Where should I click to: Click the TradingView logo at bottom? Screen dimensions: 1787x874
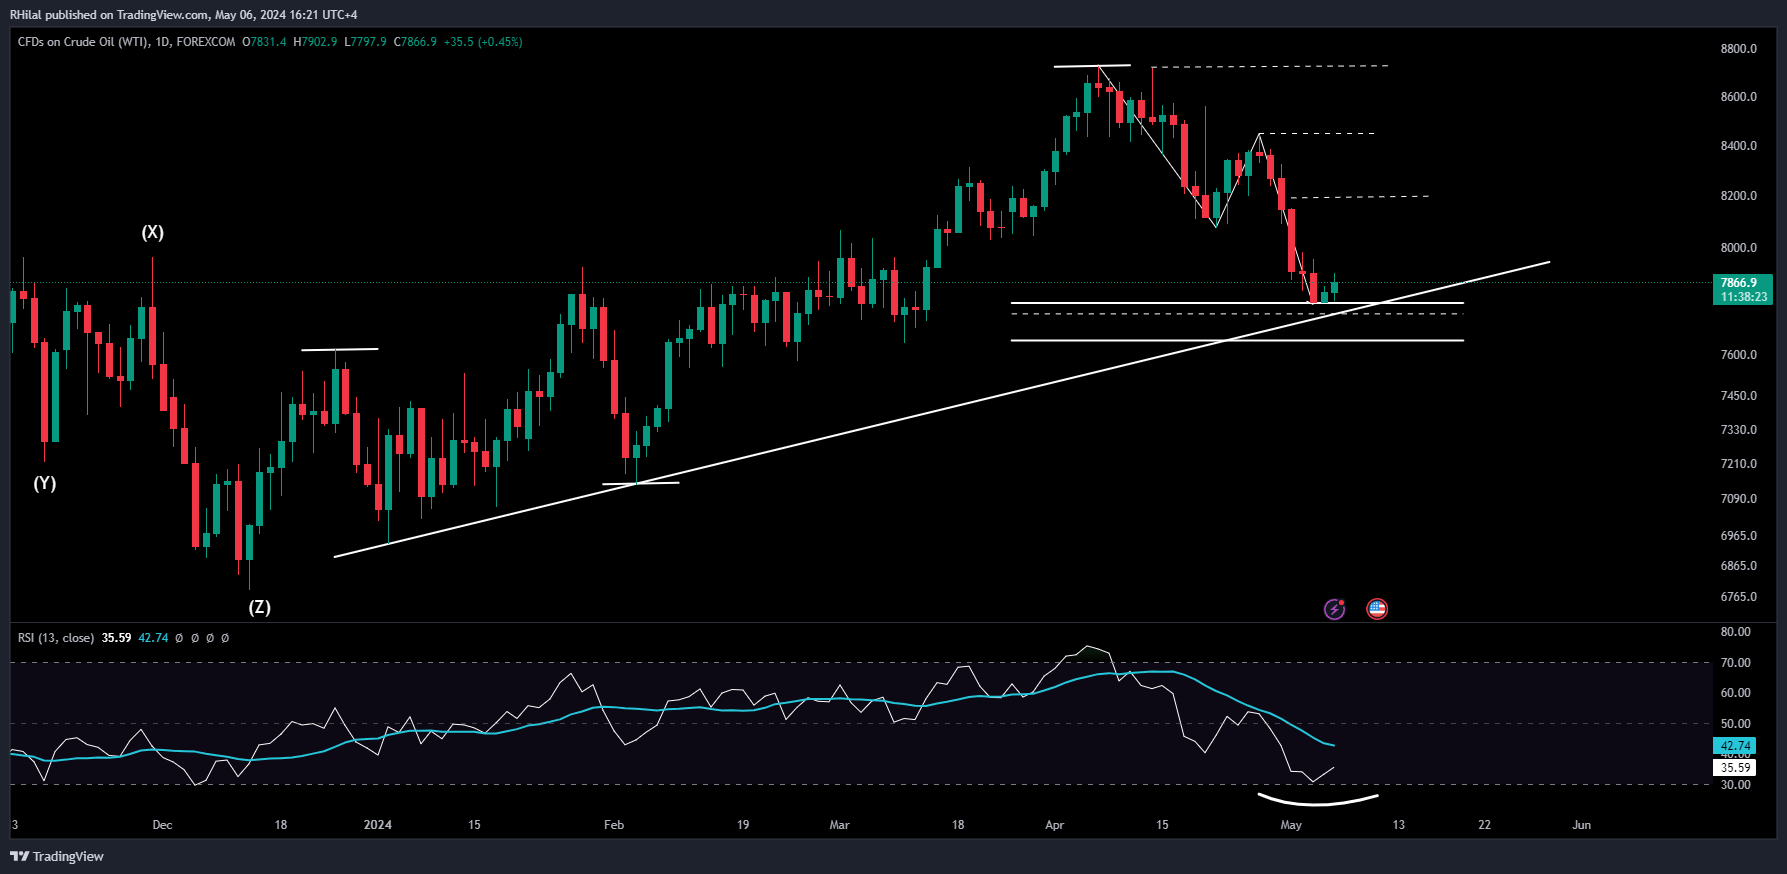click(x=57, y=856)
